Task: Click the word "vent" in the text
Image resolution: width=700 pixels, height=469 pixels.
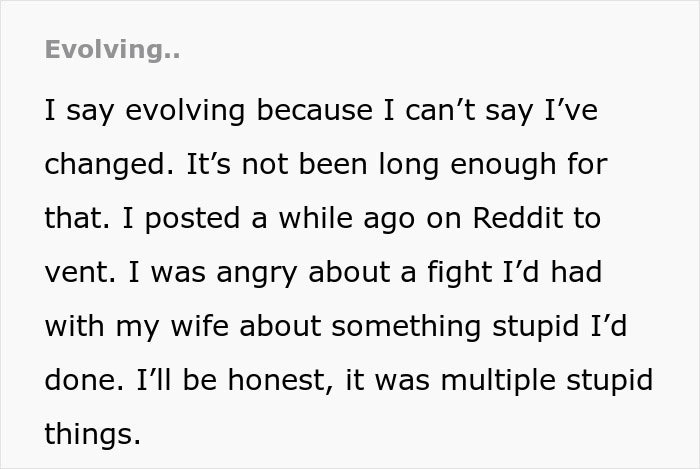Action: pos(73,271)
